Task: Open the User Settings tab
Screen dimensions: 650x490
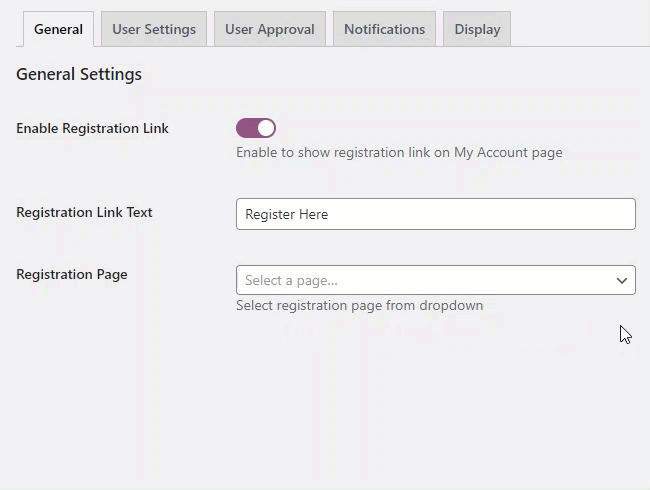Action: (x=154, y=29)
